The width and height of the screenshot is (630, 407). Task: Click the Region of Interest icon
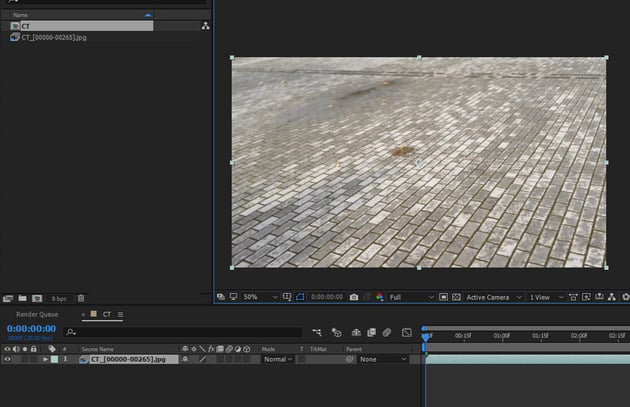point(444,297)
